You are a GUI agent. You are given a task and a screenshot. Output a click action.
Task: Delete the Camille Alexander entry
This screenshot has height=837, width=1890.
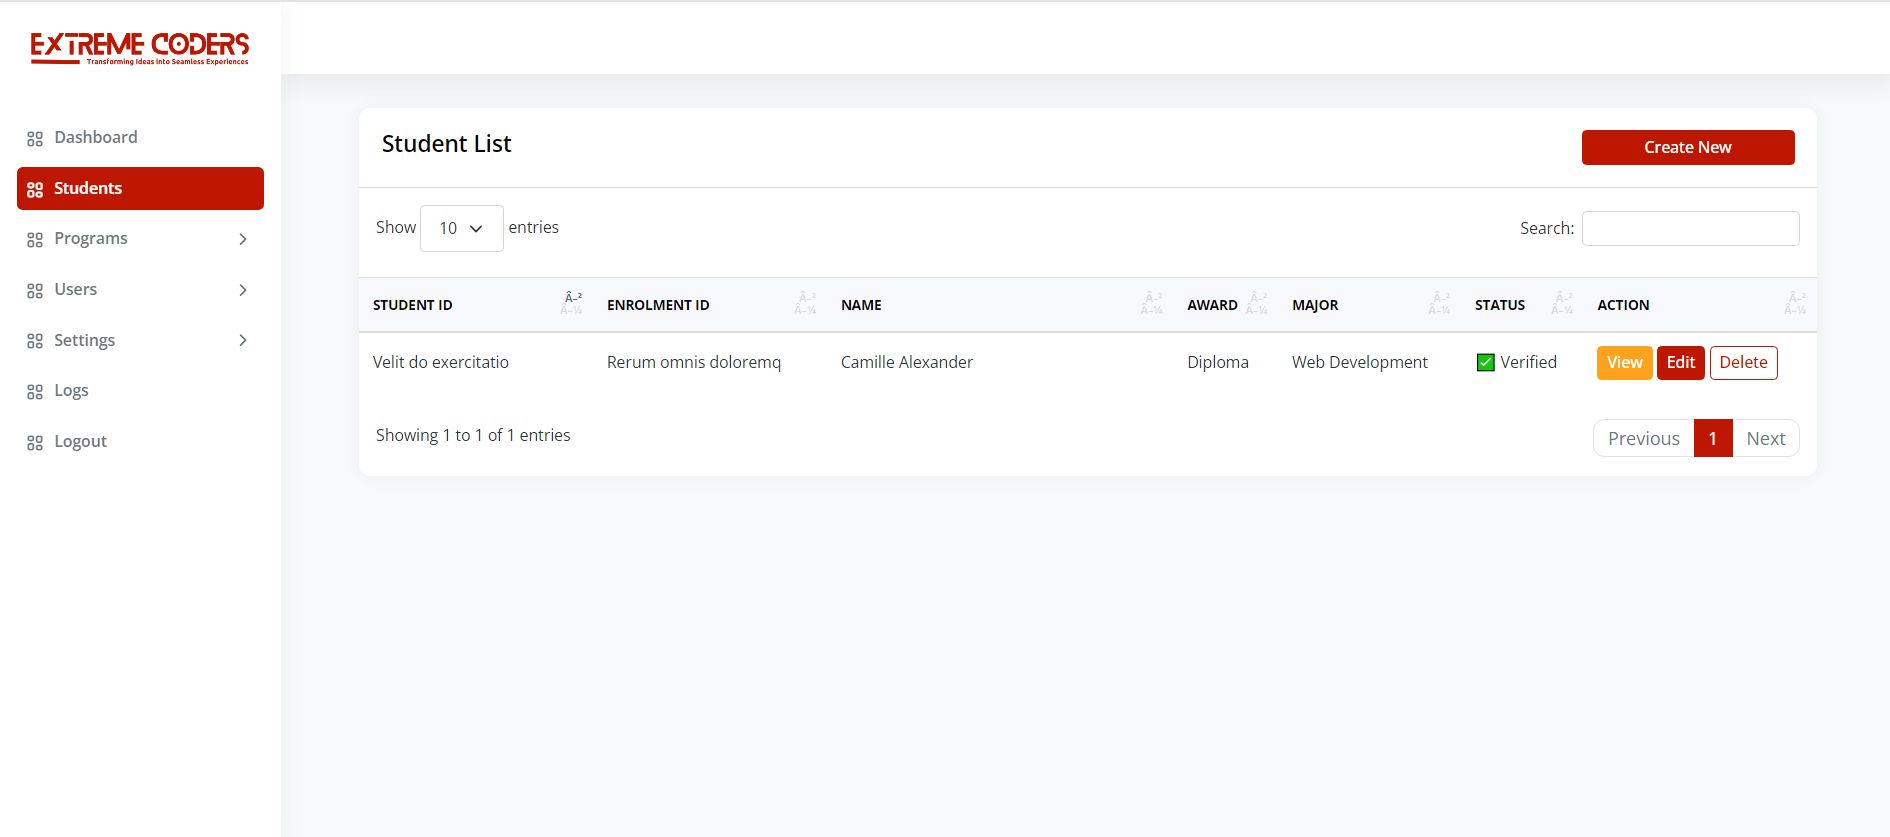[x=1743, y=363]
